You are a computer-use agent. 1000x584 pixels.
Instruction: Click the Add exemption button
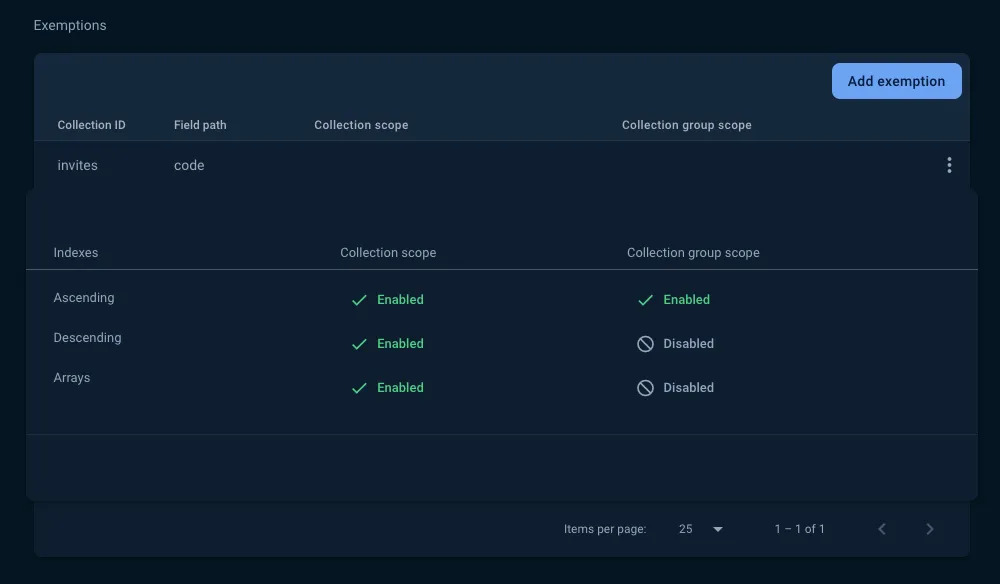coord(896,81)
